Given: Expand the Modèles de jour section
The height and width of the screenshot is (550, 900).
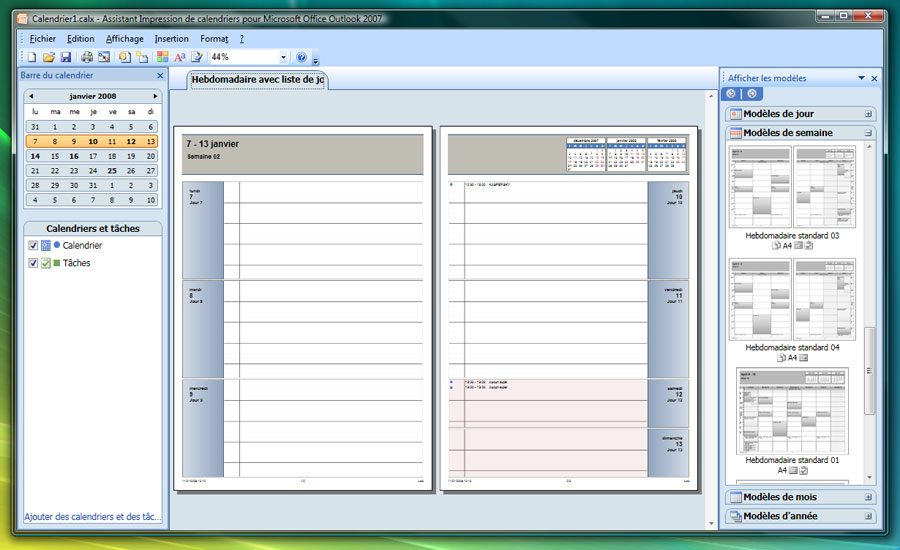Looking at the screenshot, I should point(868,114).
